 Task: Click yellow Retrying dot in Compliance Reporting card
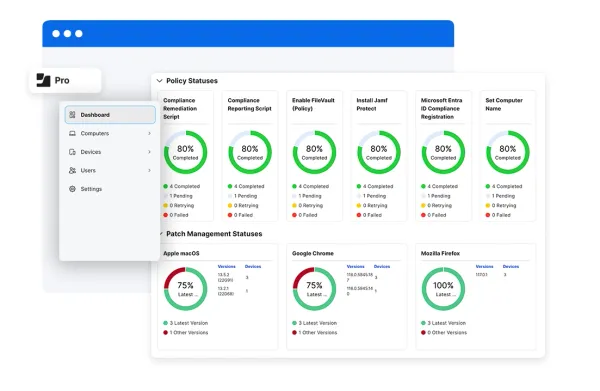(x=230, y=205)
